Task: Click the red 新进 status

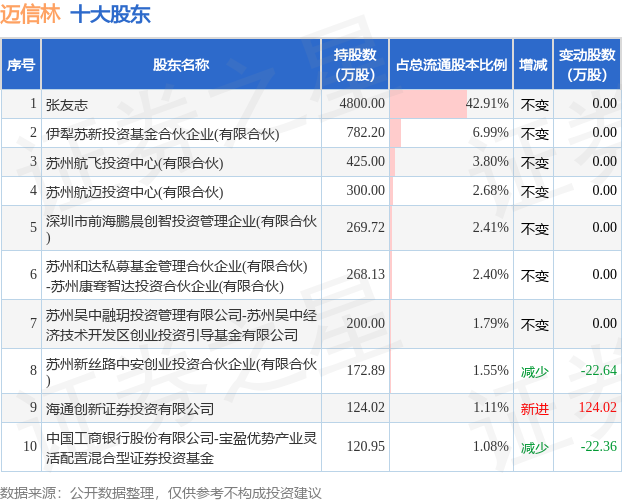Action: [x=534, y=409]
